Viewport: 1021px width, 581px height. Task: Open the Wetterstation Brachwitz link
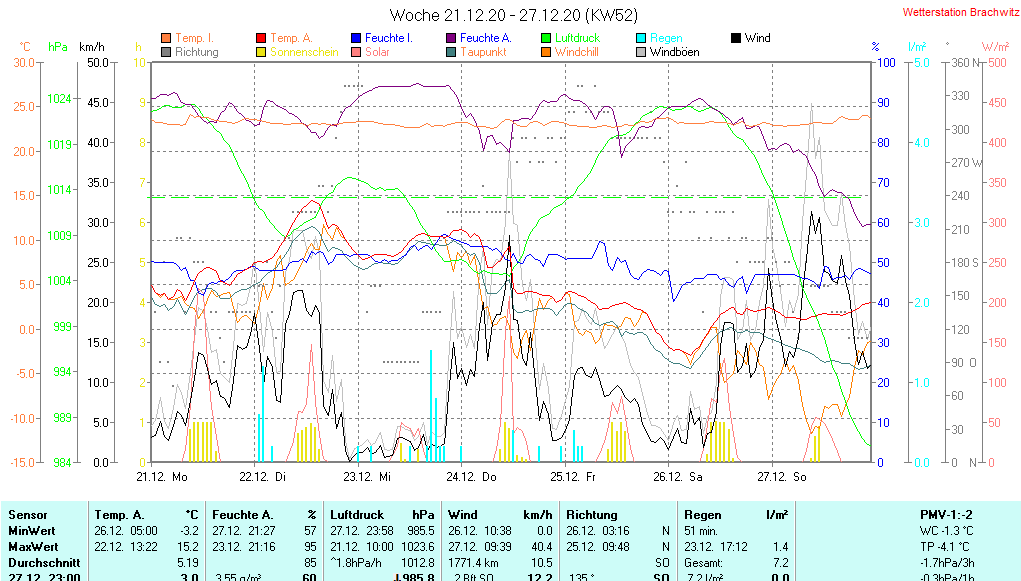(956, 13)
